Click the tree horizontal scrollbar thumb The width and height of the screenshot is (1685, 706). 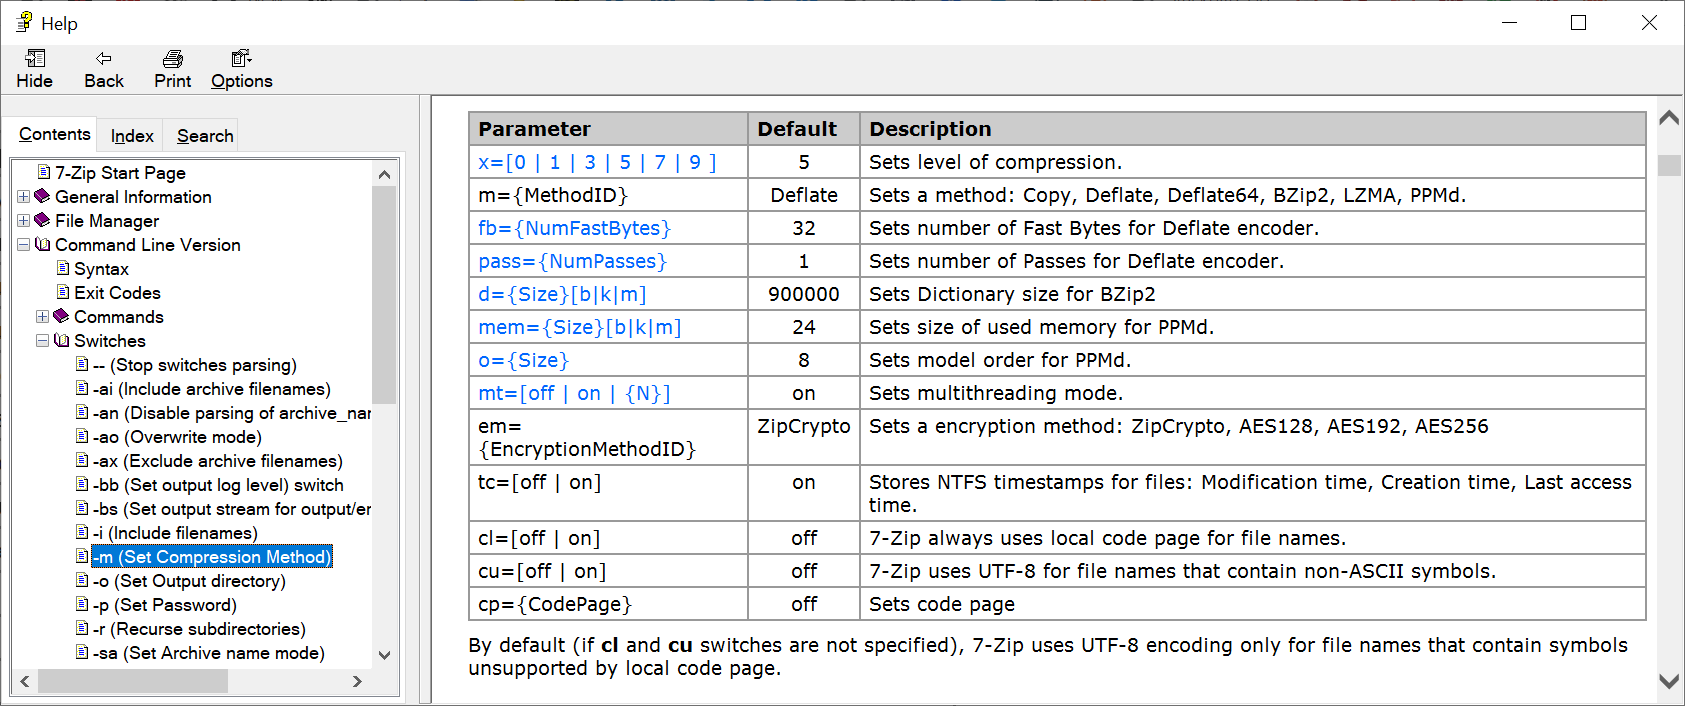click(x=133, y=681)
